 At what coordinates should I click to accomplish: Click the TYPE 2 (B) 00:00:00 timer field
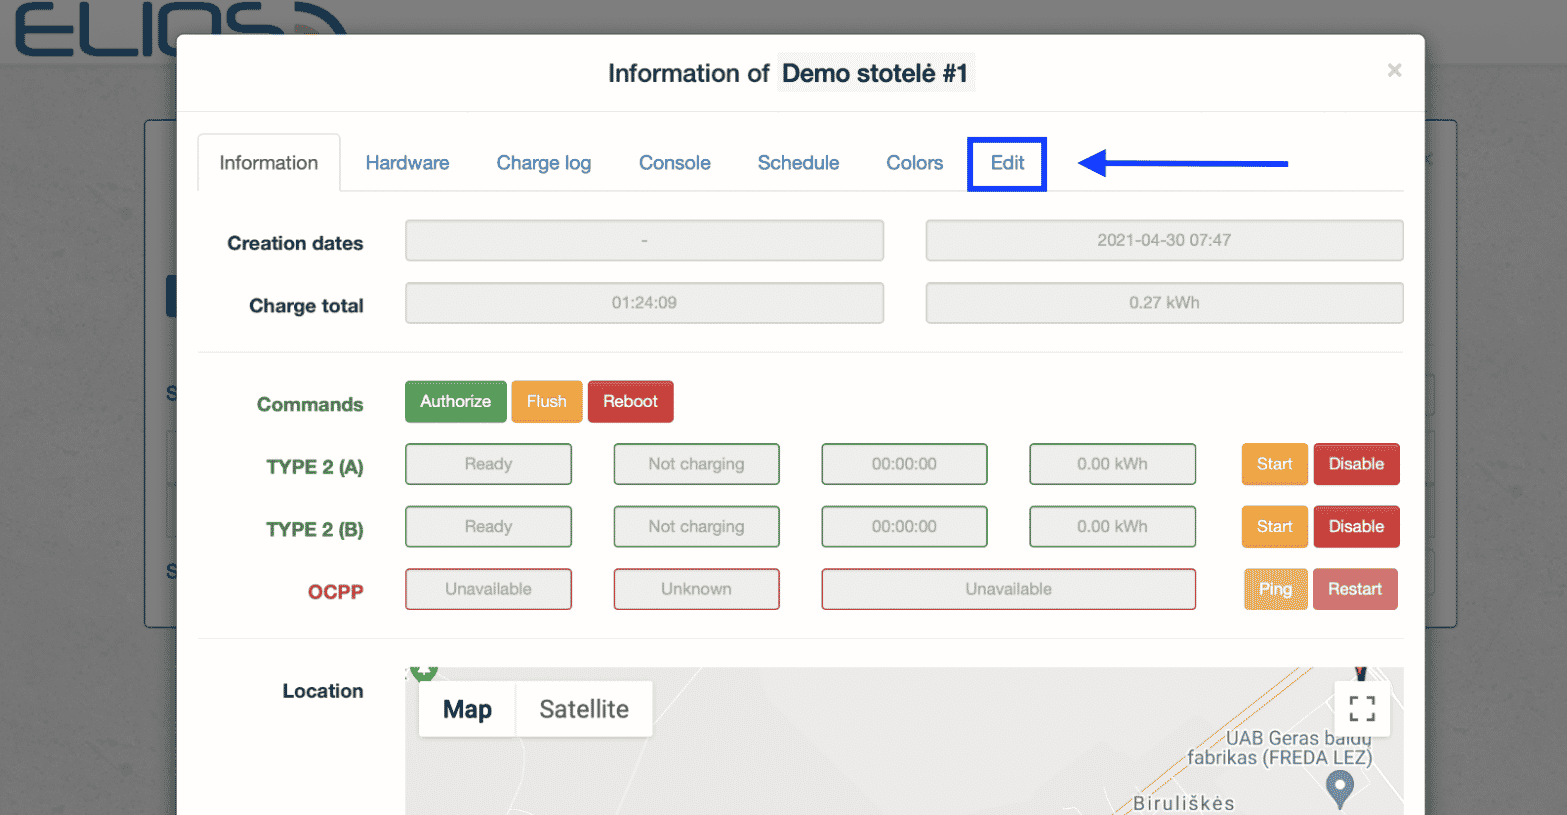click(x=904, y=527)
